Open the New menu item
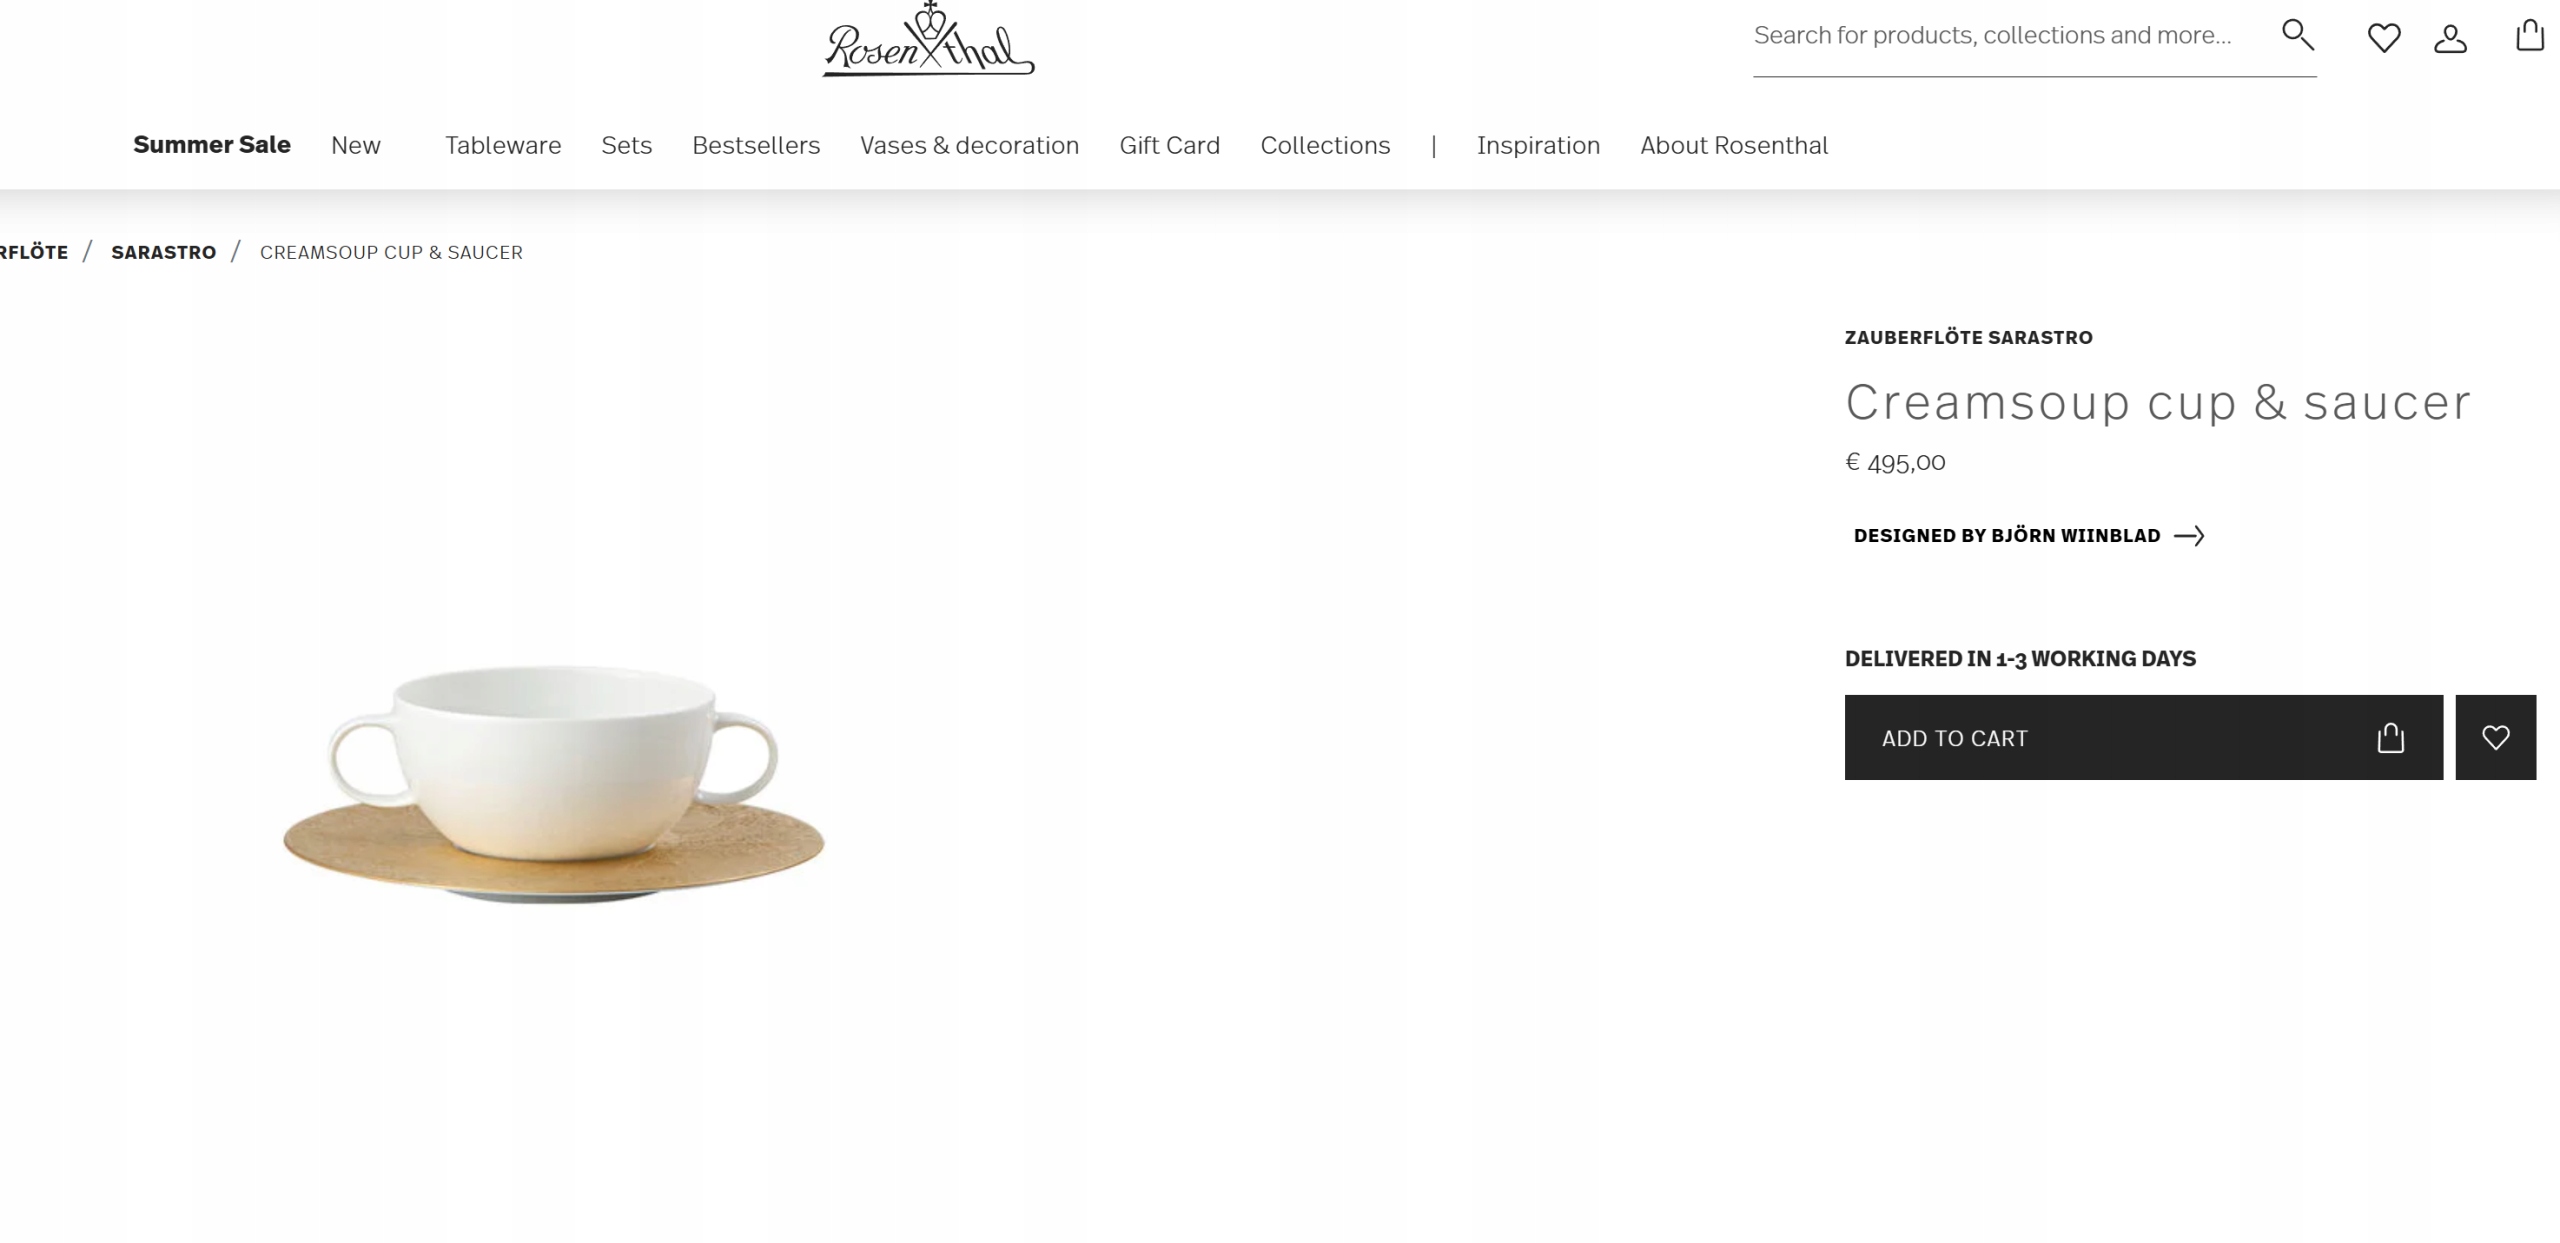The height and width of the screenshot is (1243, 2560). click(356, 145)
